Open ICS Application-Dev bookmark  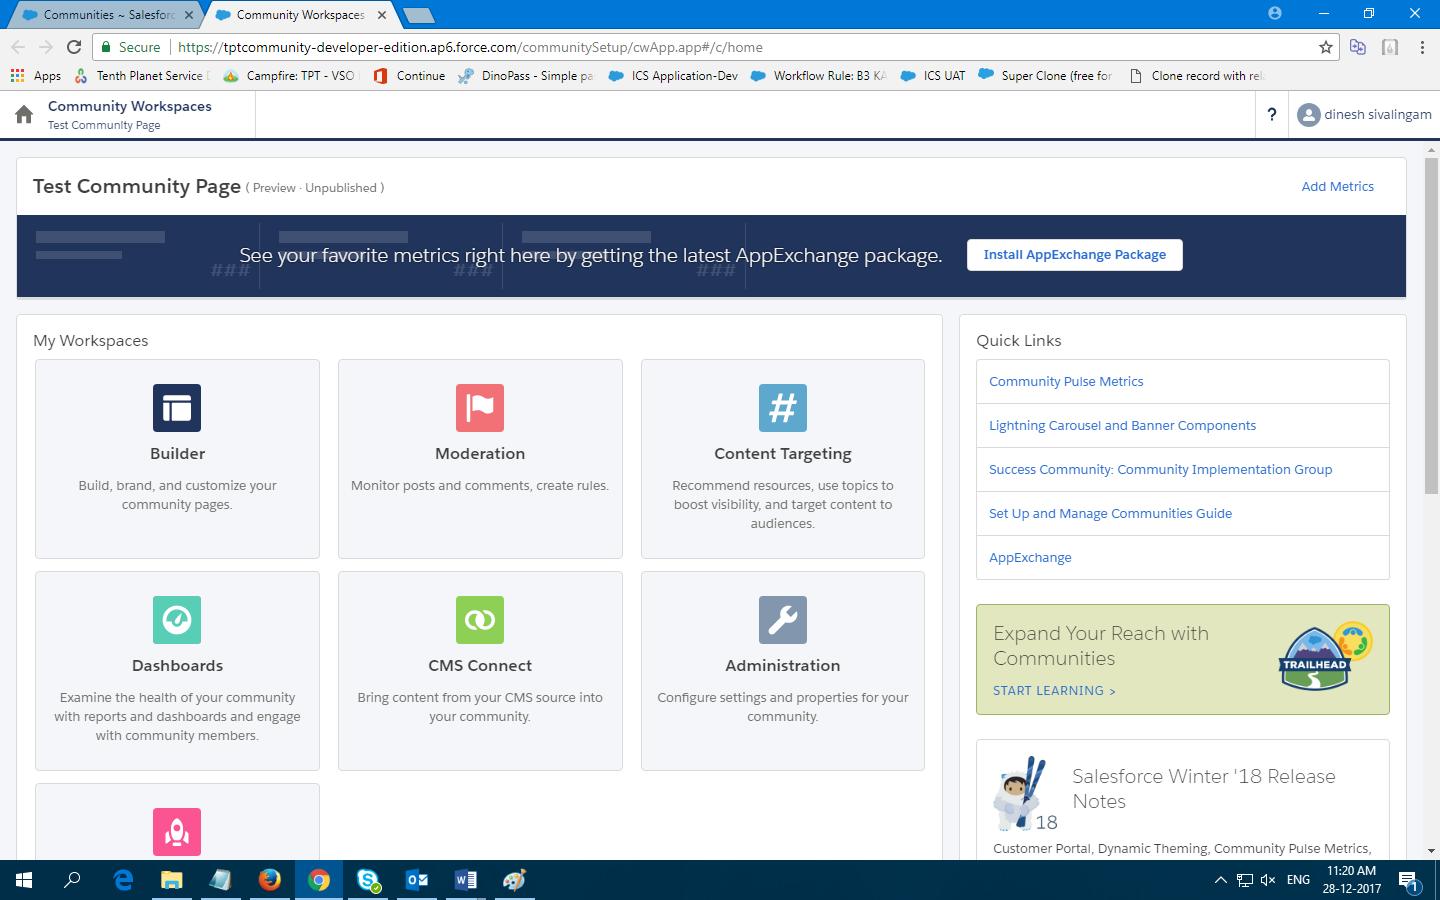[673, 75]
